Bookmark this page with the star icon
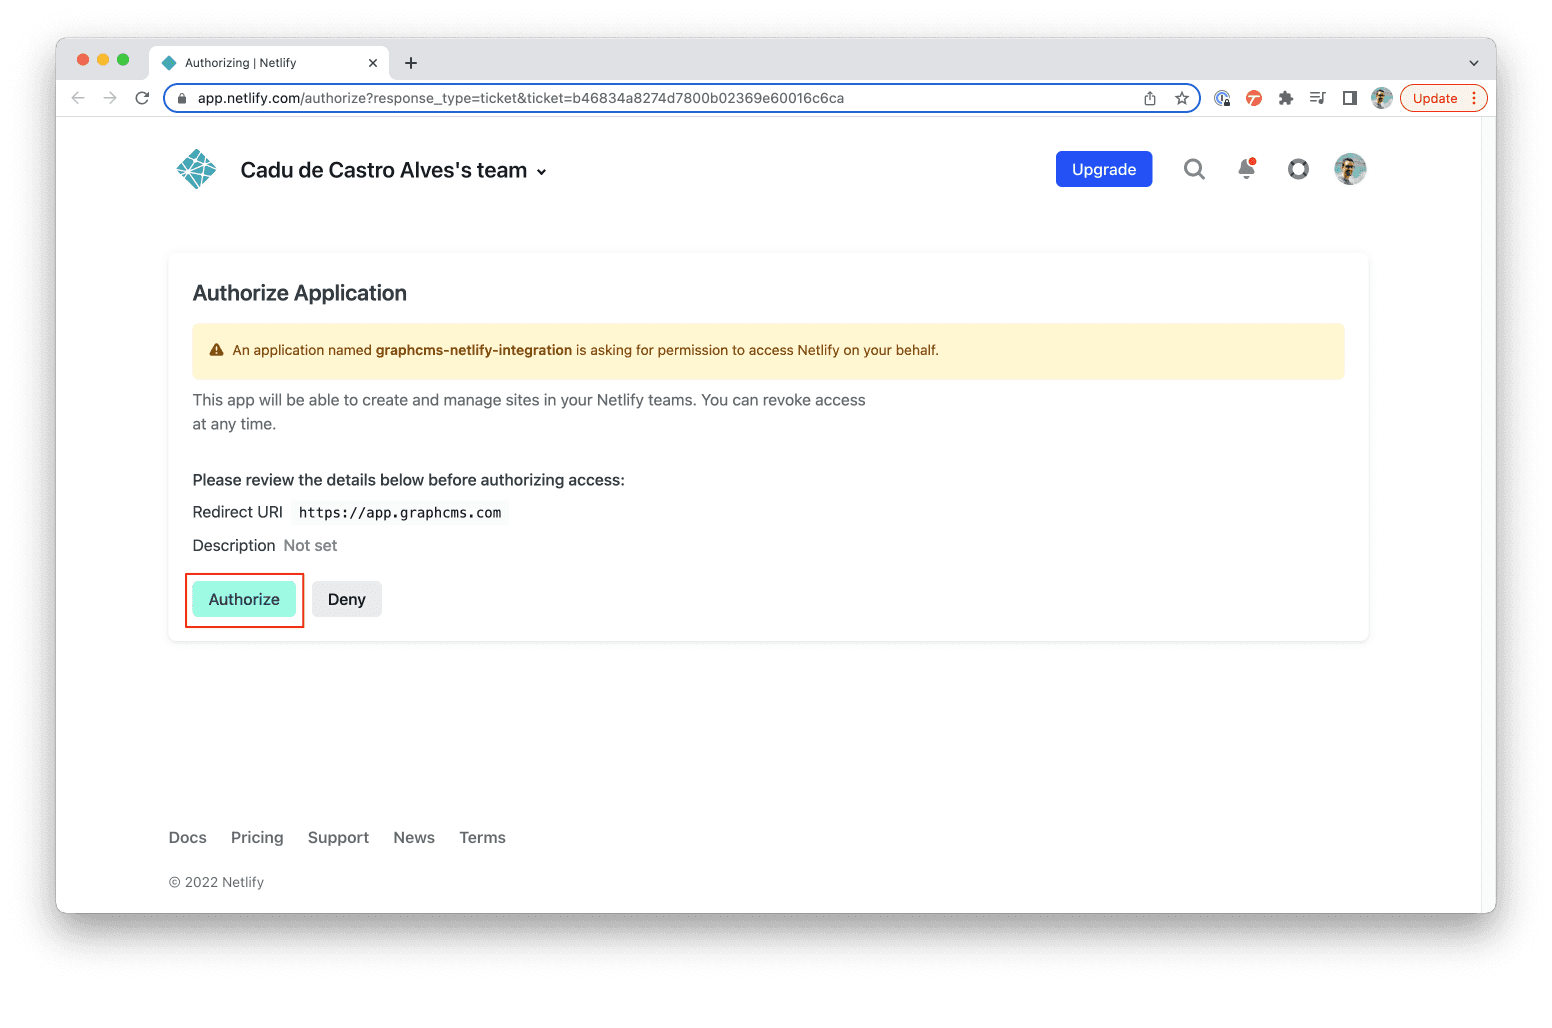 click(x=1182, y=98)
